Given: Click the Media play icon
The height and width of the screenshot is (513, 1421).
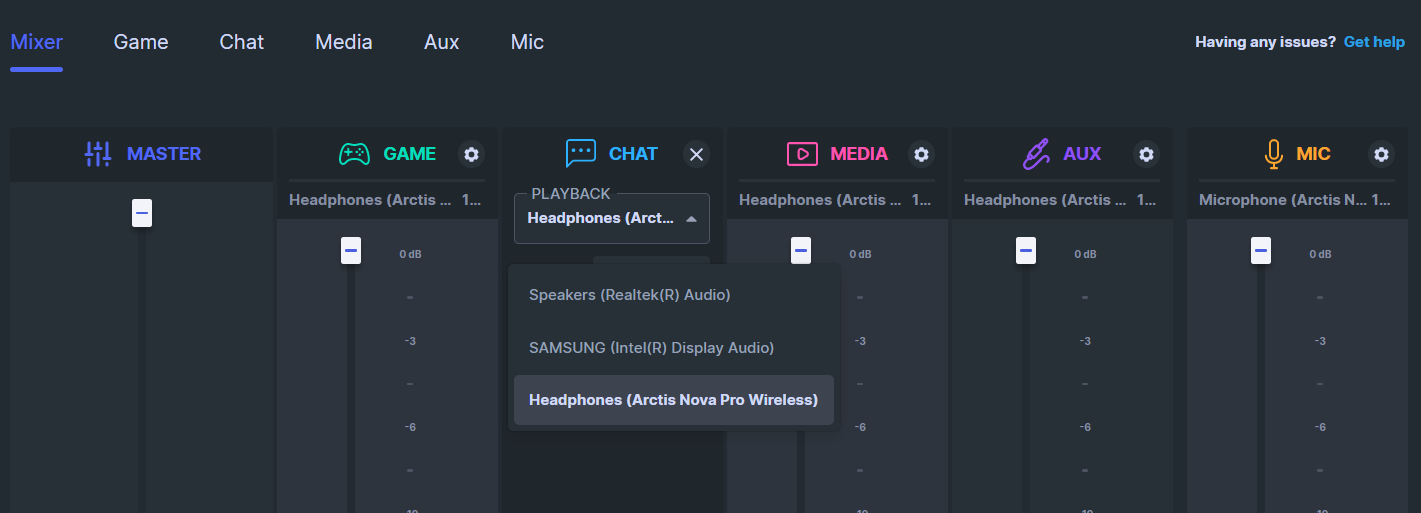Looking at the screenshot, I should tap(802, 154).
